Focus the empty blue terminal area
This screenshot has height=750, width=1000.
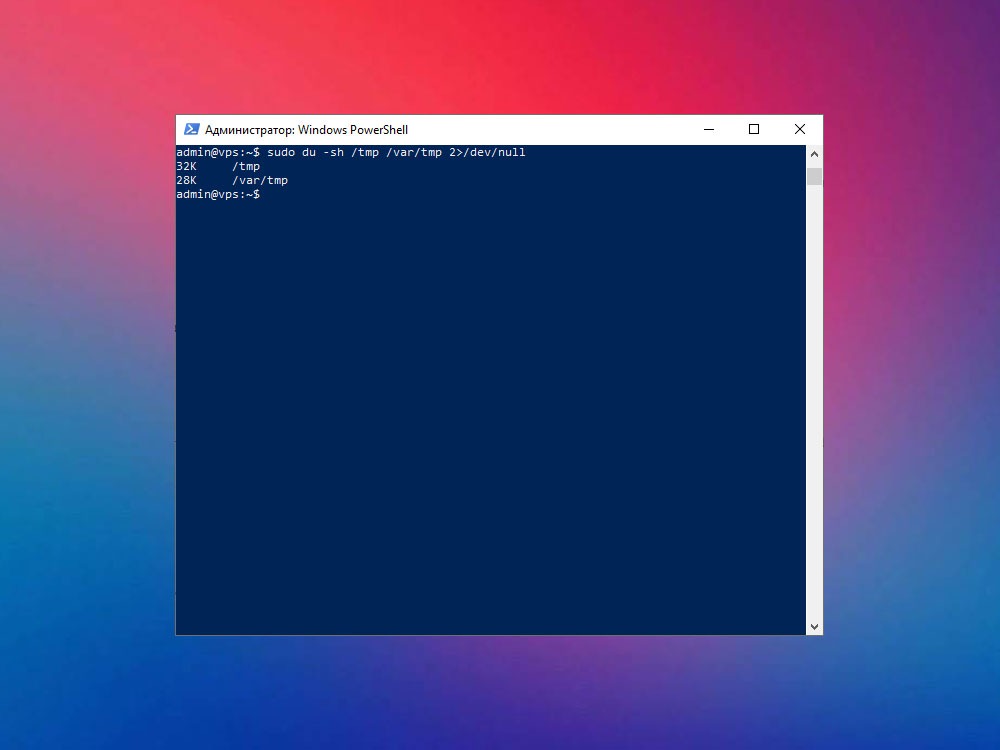pos(491,415)
